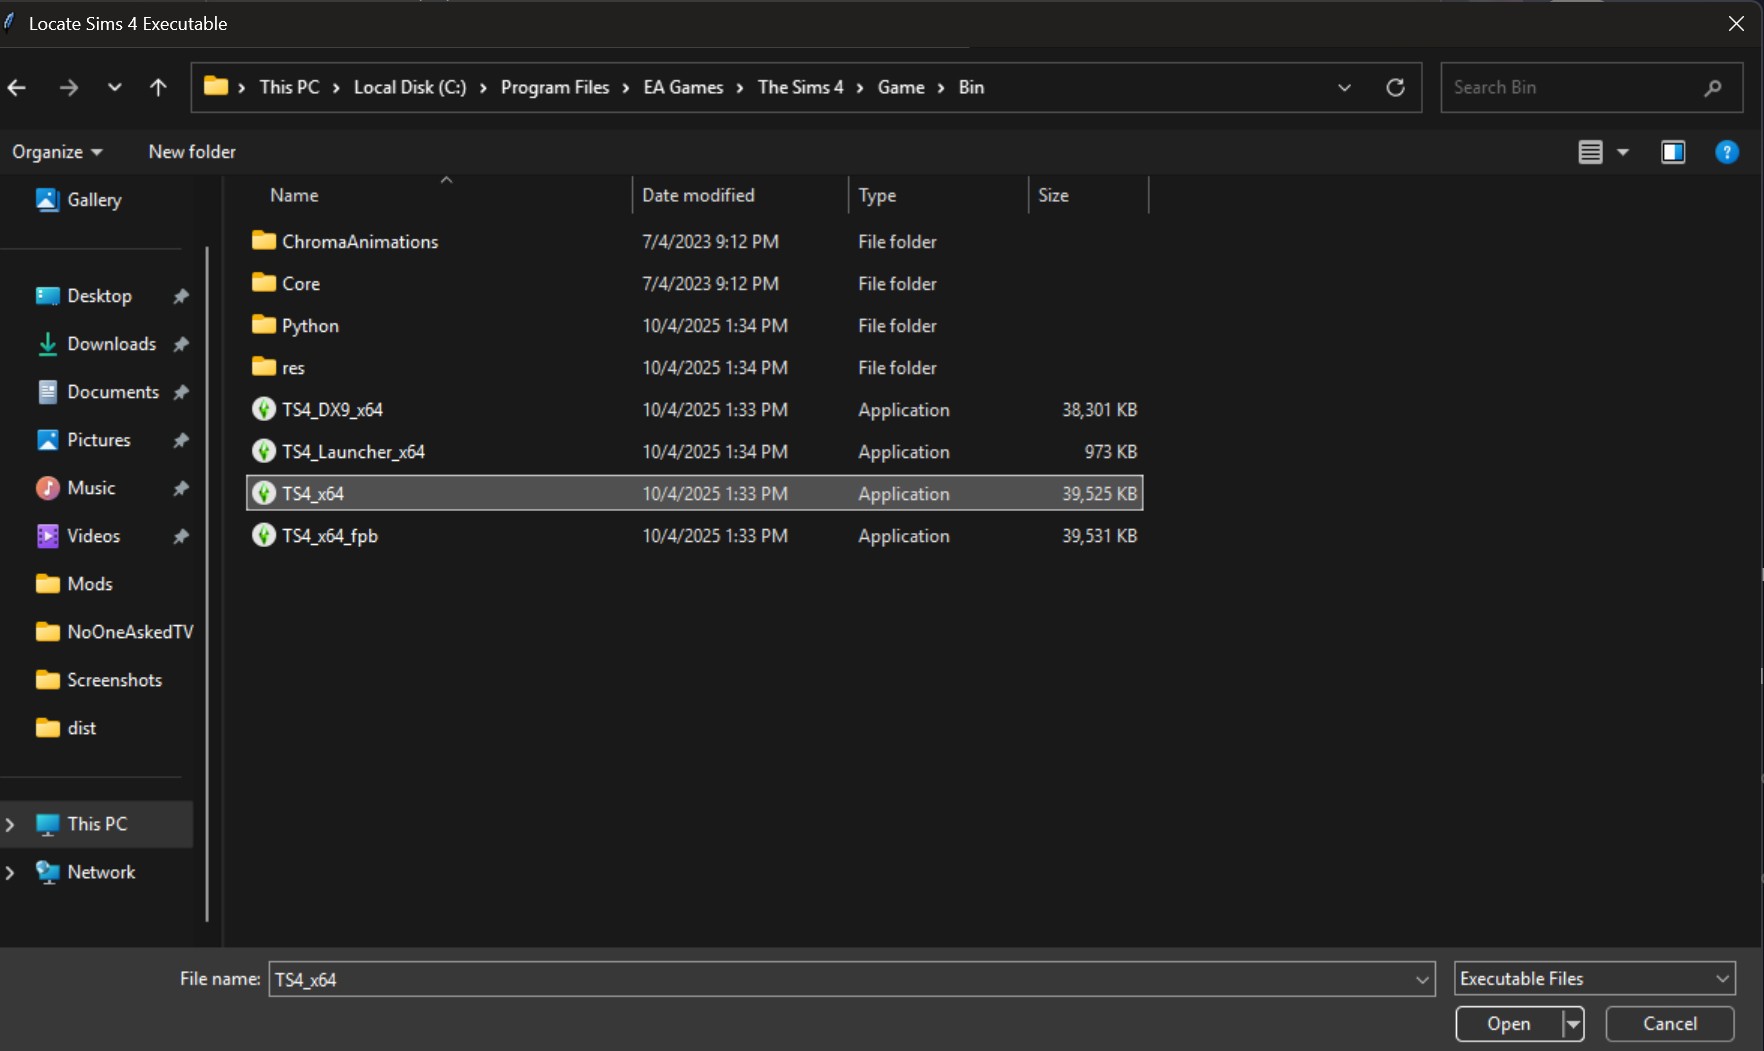Unpin Pictures using its pin icon
Image resolution: width=1764 pixels, height=1051 pixels.
pyautogui.click(x=181, y=440)
